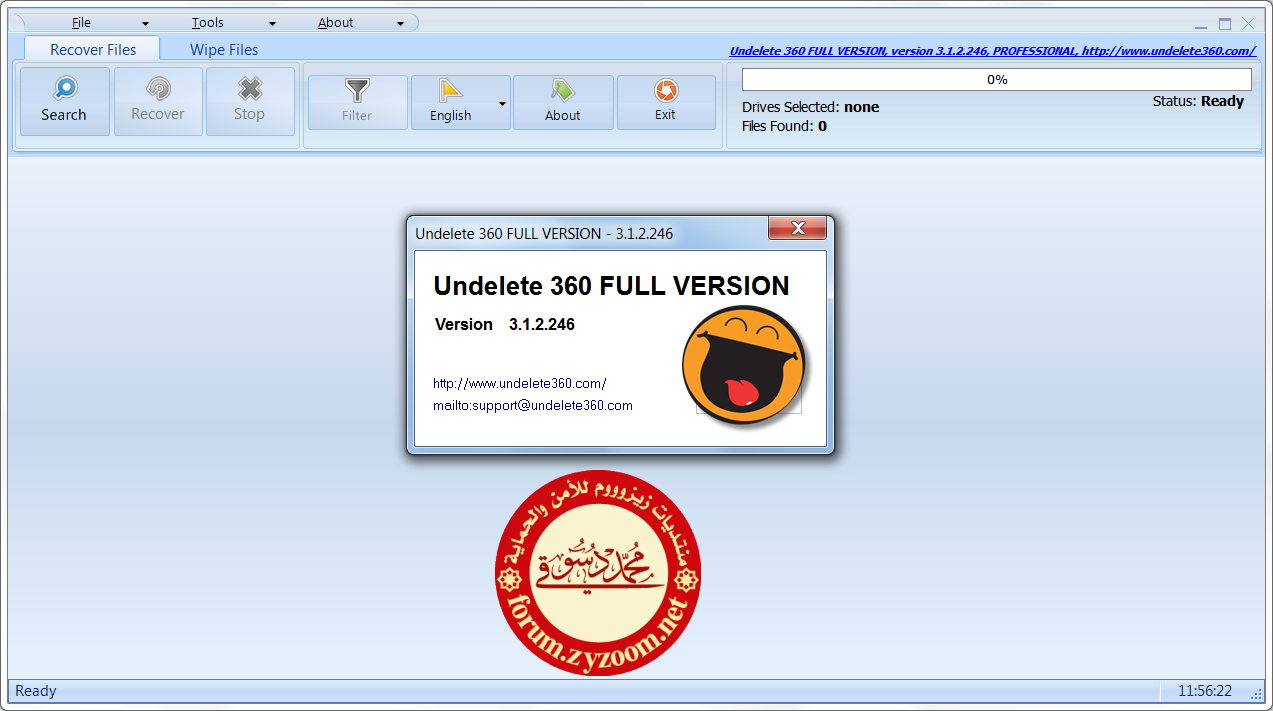The height and width of the screenshot is (711, 1273).
Task: Expand the Tools menu arrow
Action: coord(272,23)
